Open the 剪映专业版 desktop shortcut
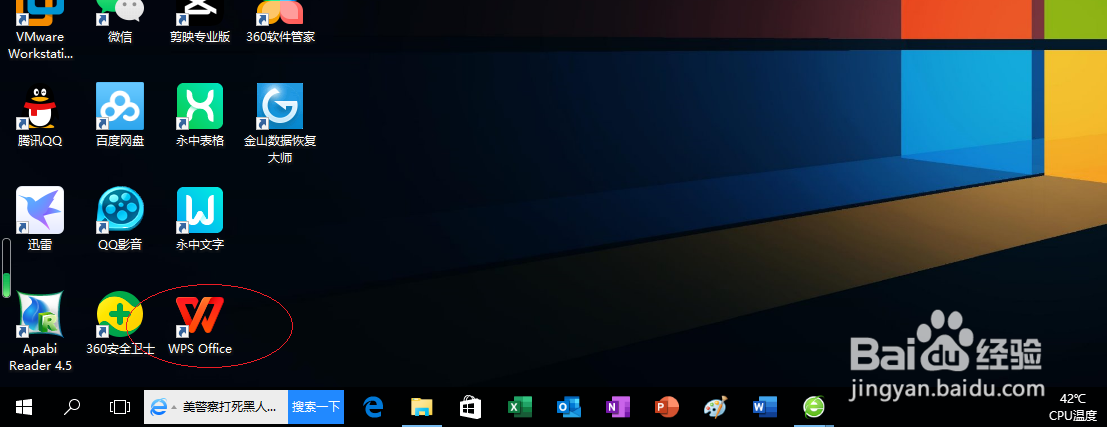The width and height of the screenshot is (1107, 427). click(200, 21)
